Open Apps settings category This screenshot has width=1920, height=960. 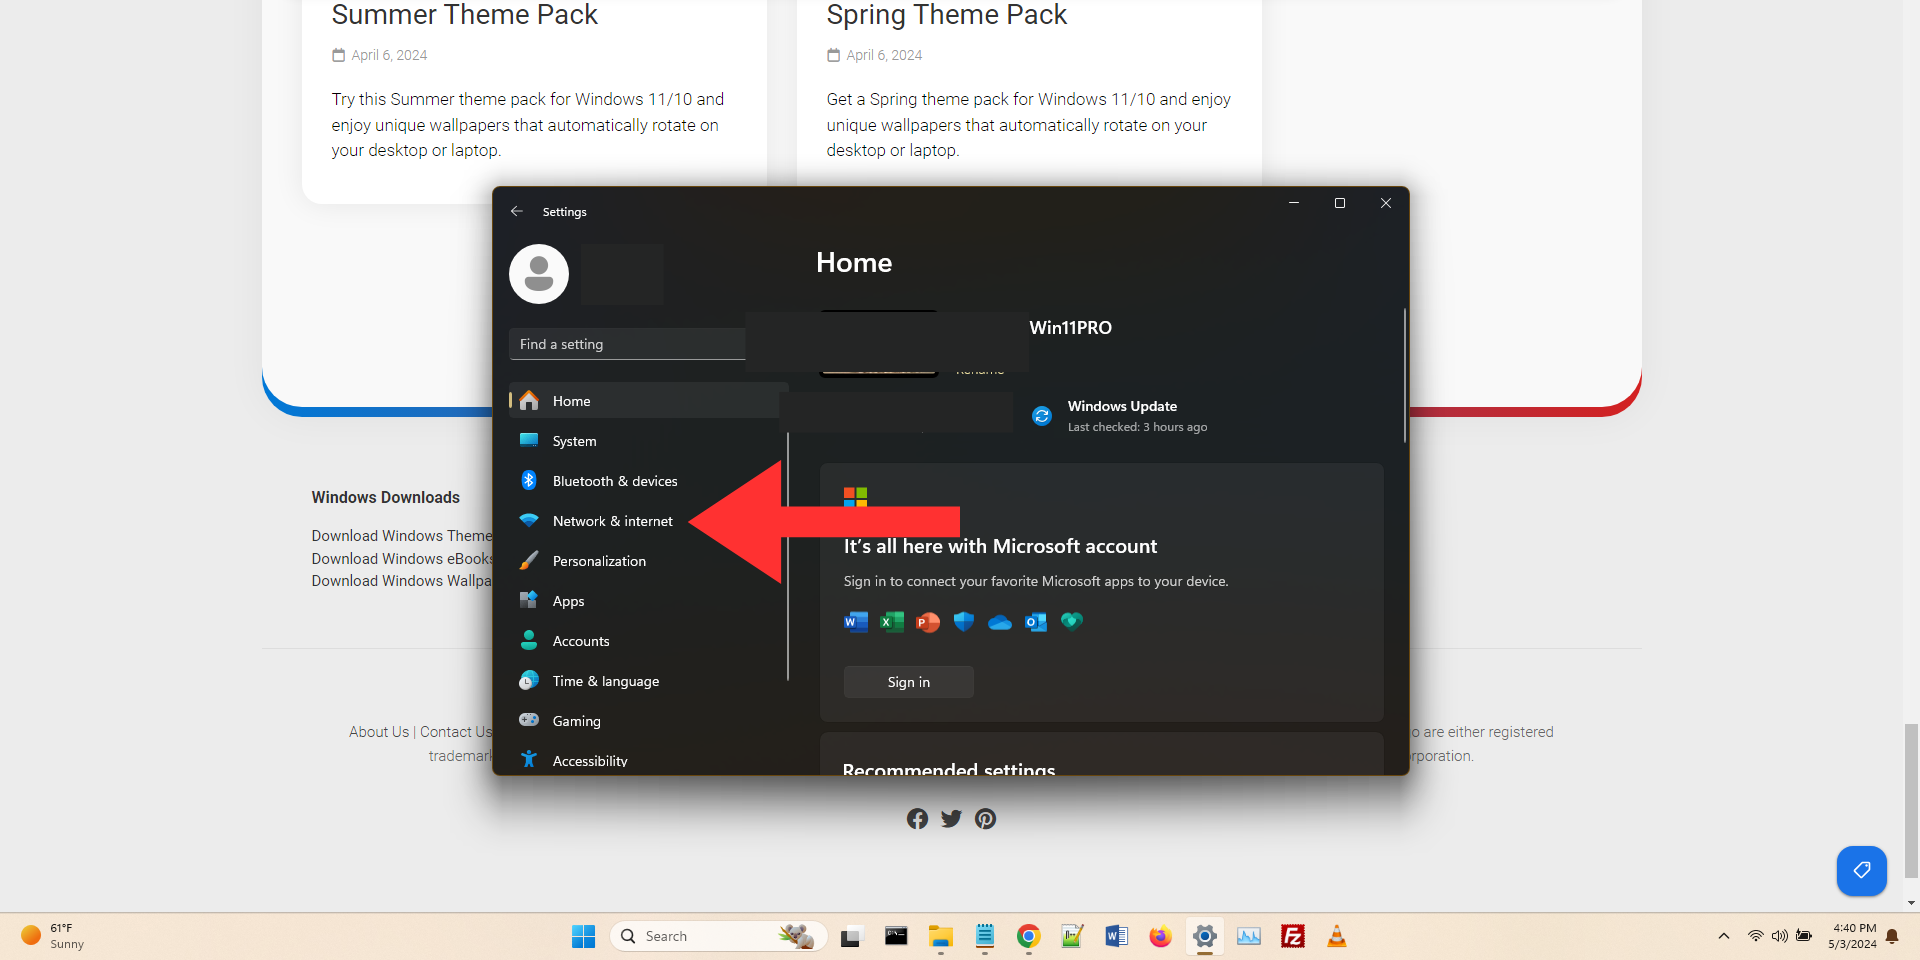(648, 600)
